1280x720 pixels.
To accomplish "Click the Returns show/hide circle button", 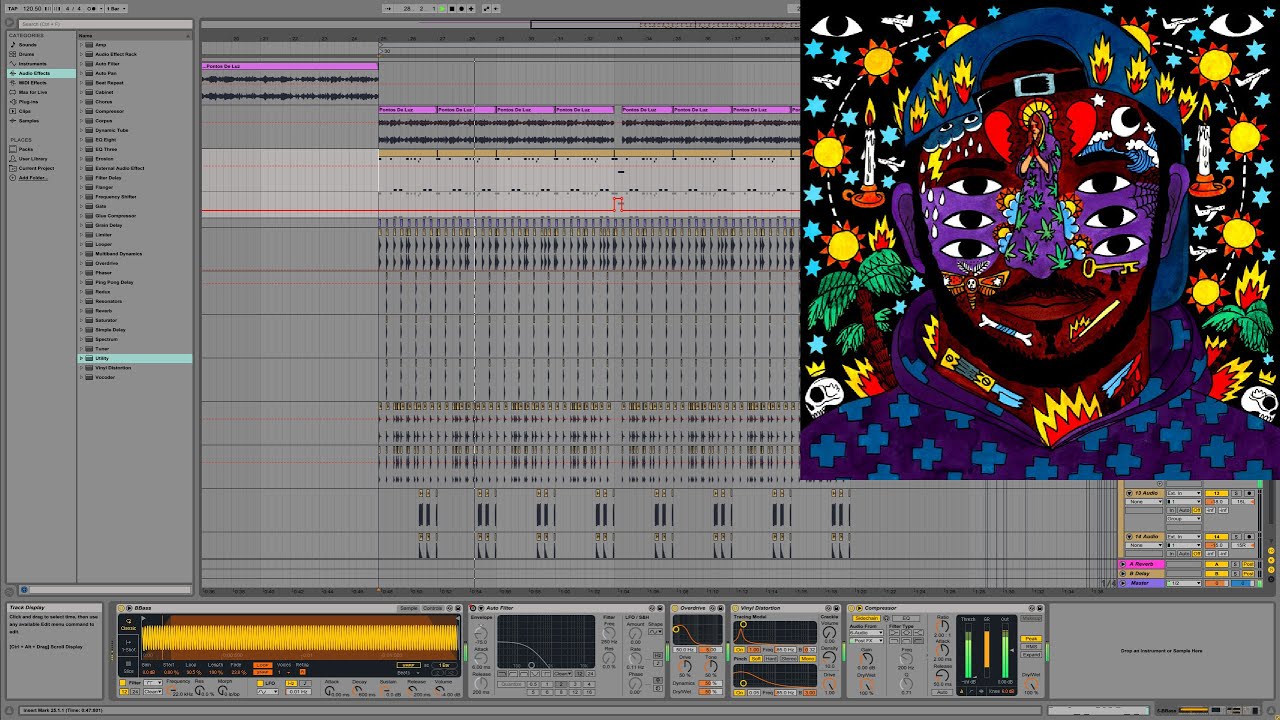I will coord(1271,561).
